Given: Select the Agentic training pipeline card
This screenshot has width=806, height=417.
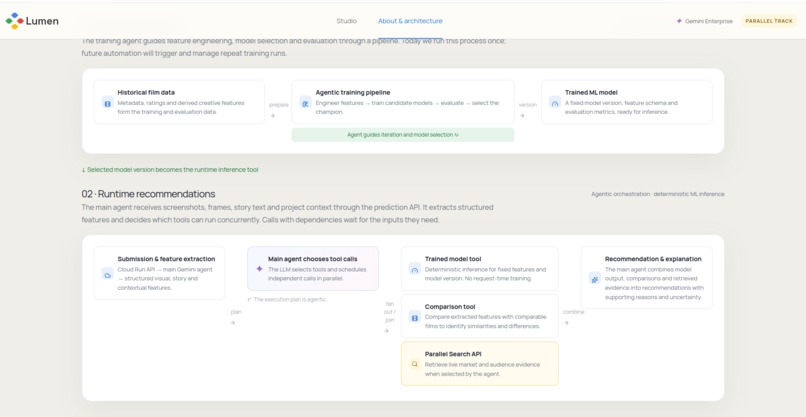Looking at the screenshot, I should 403,102.
